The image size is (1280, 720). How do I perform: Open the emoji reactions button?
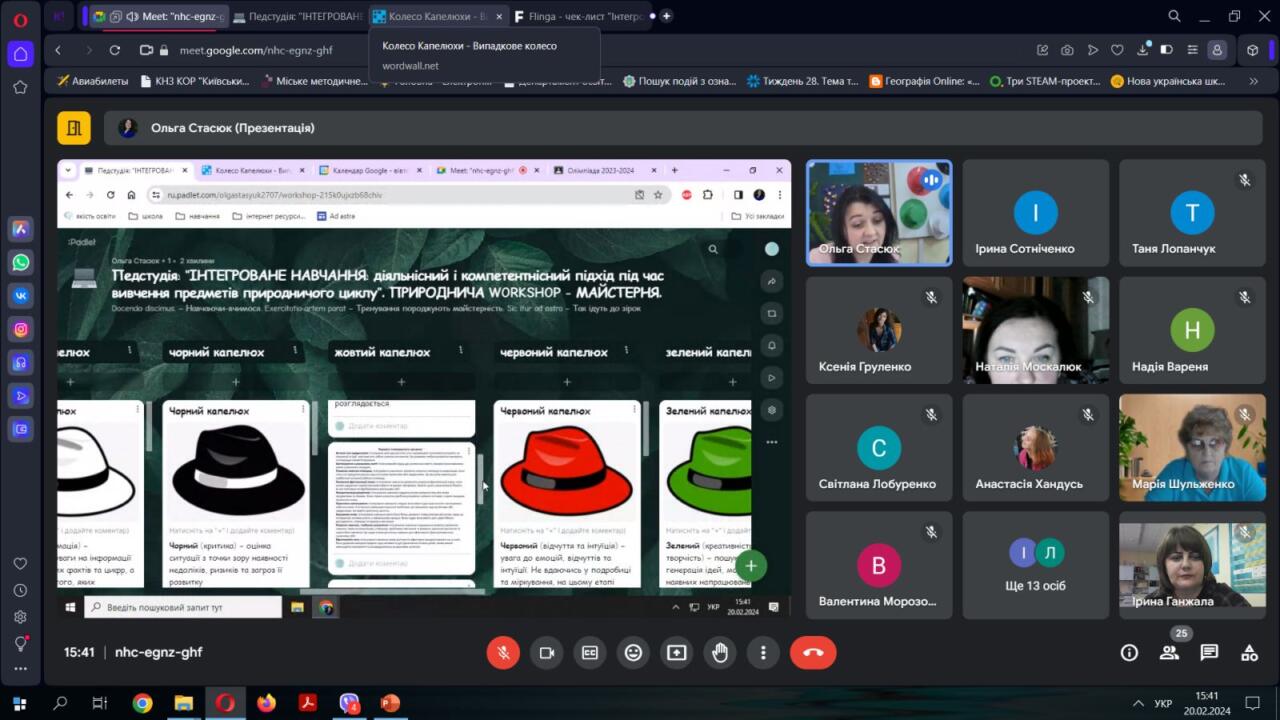tap(633, 653)
